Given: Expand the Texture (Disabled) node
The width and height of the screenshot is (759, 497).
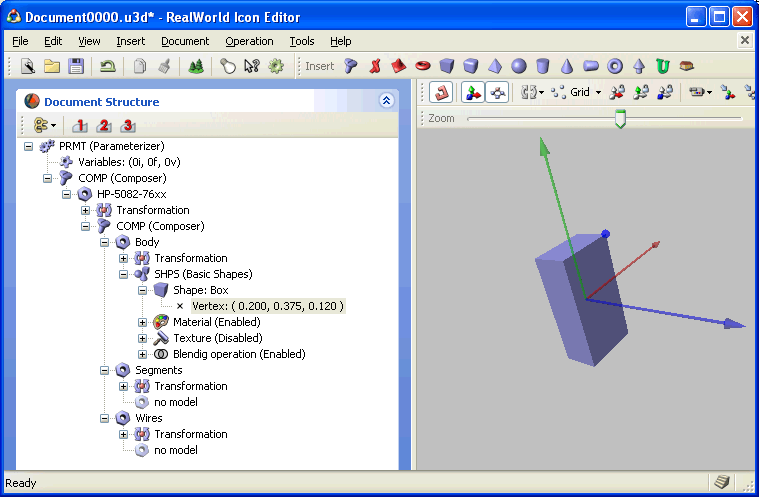Looking at the screenshot, I should (142, 338).
